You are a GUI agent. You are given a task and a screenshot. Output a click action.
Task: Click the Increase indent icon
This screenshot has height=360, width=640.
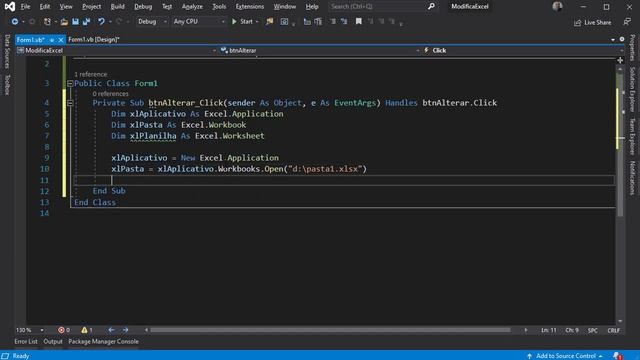pos(344,22)
